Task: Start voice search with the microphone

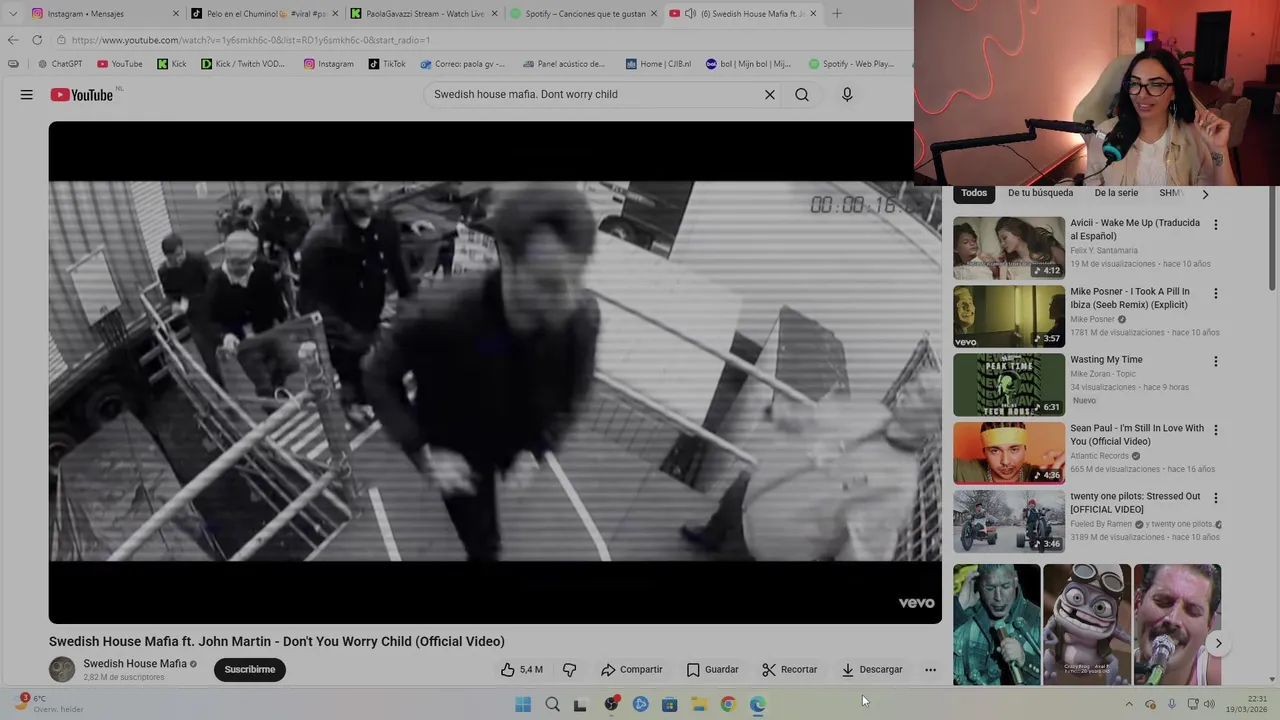Action: tap(847, 95)
